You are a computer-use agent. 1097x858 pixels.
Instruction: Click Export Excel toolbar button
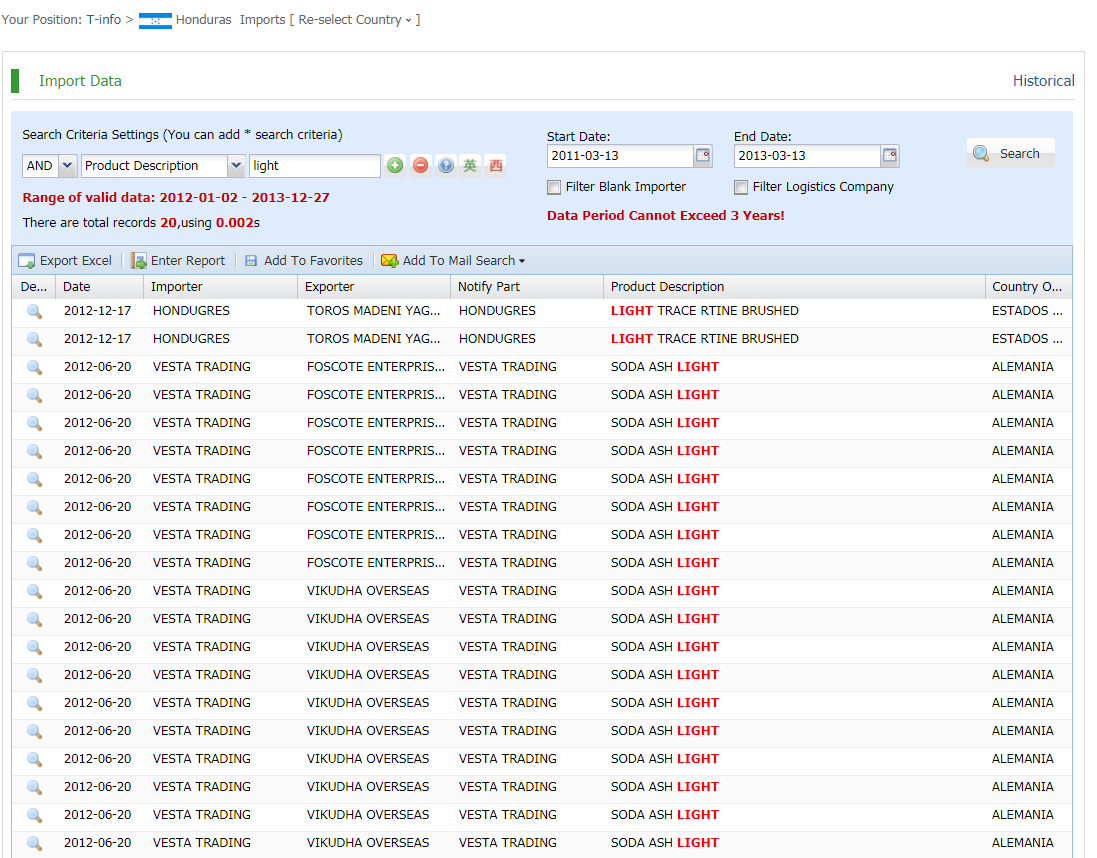click(65, 260)
